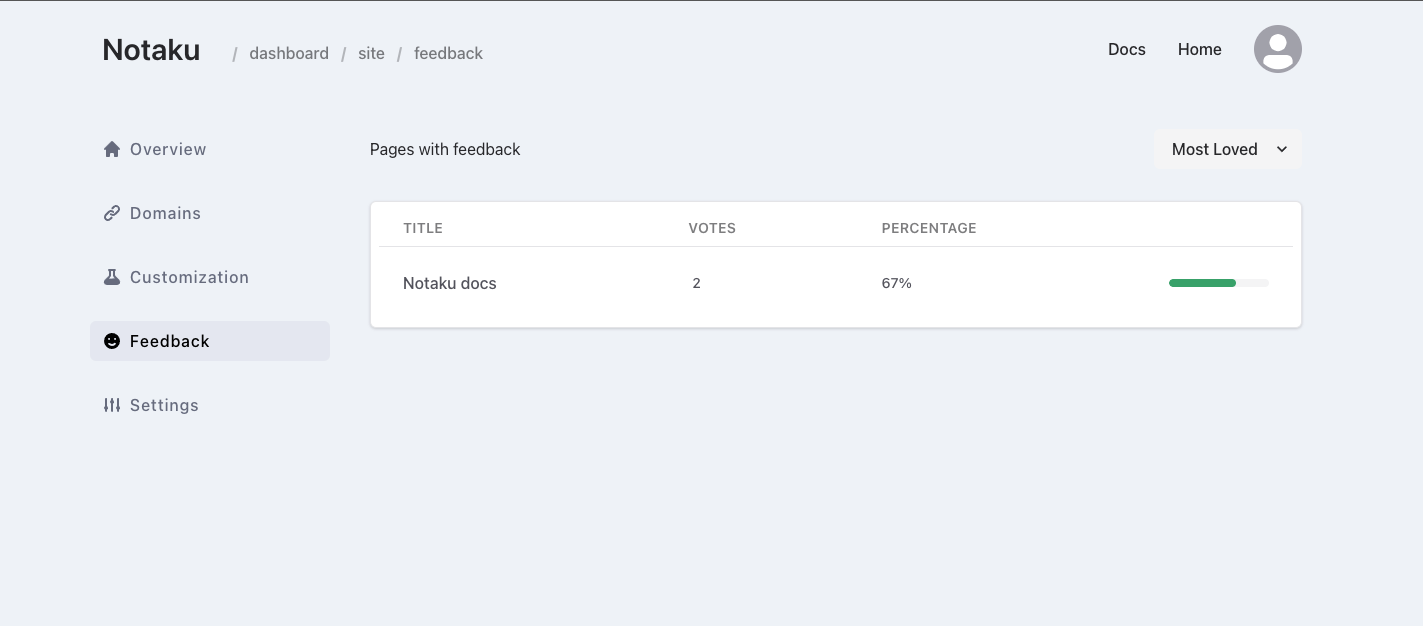Click the dashboard breadcrumb
This screenshot has width=1423, height=626.
click(289, 53)
